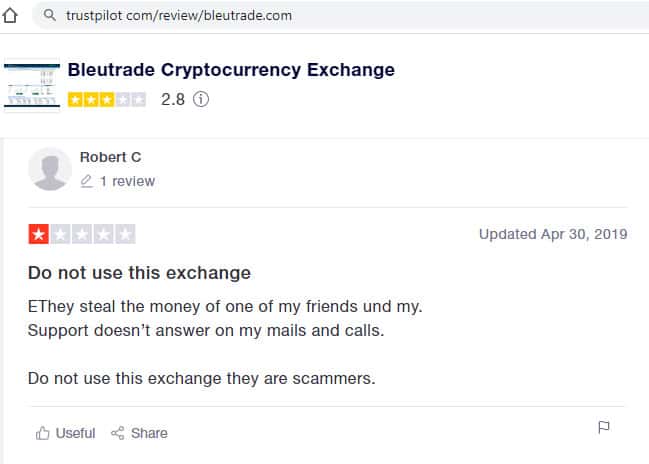The width and height of the screenshot is (649, 464).
Task: Click the Bleutrade Cryptocurrency Exchange title
Action: click(x=231, y=70)
